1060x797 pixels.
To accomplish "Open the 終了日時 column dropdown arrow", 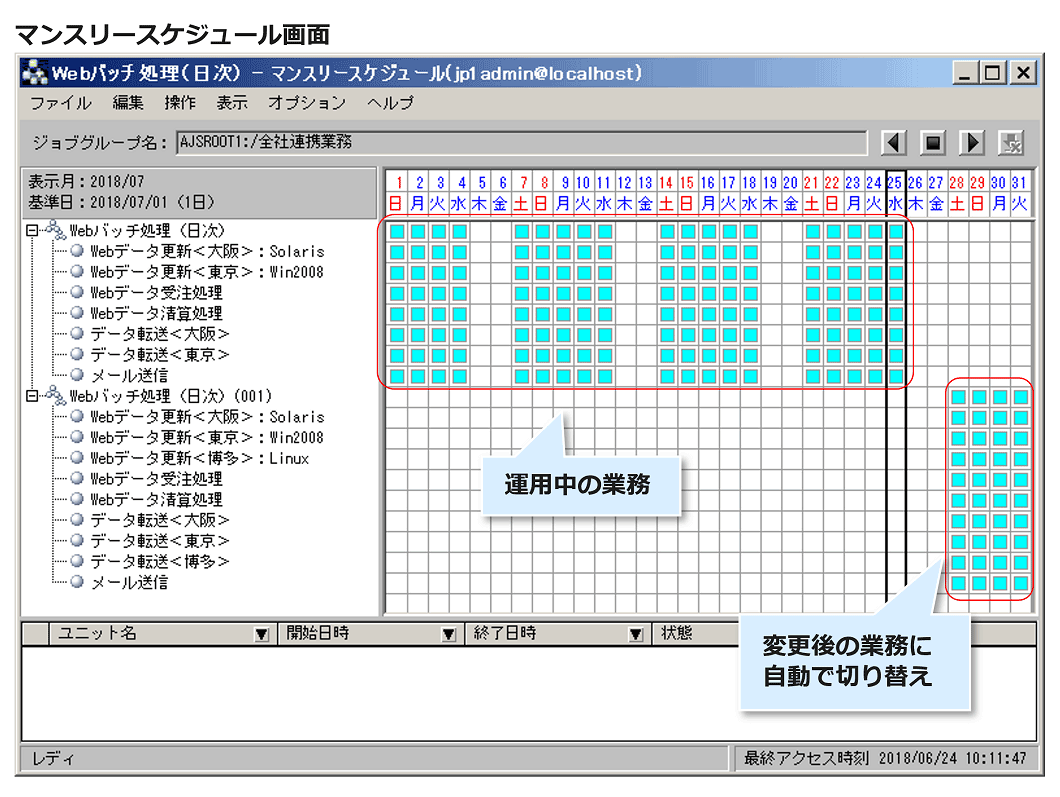I will coord(635,634).
